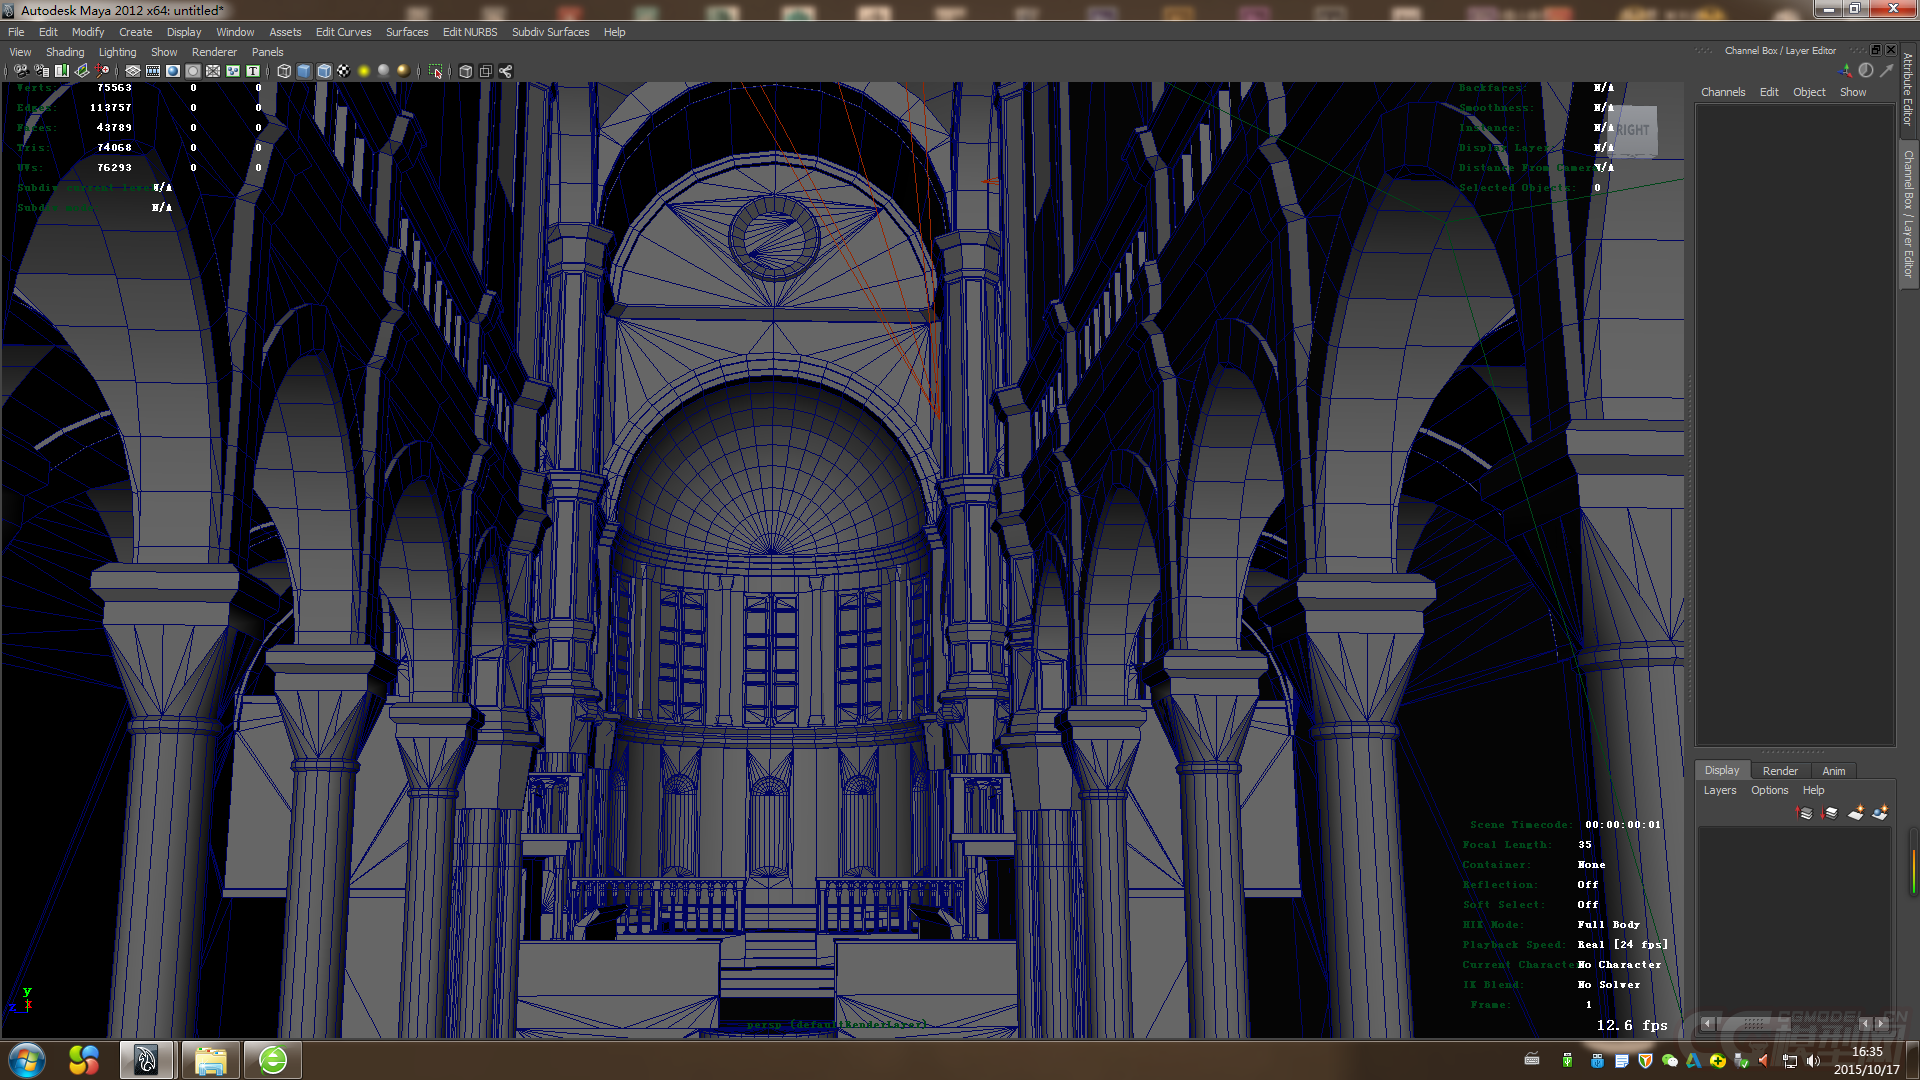The width and height of the screenshot is (1920, 1080).
Task: Toggle Textured display checker icon
Action: 344,71
